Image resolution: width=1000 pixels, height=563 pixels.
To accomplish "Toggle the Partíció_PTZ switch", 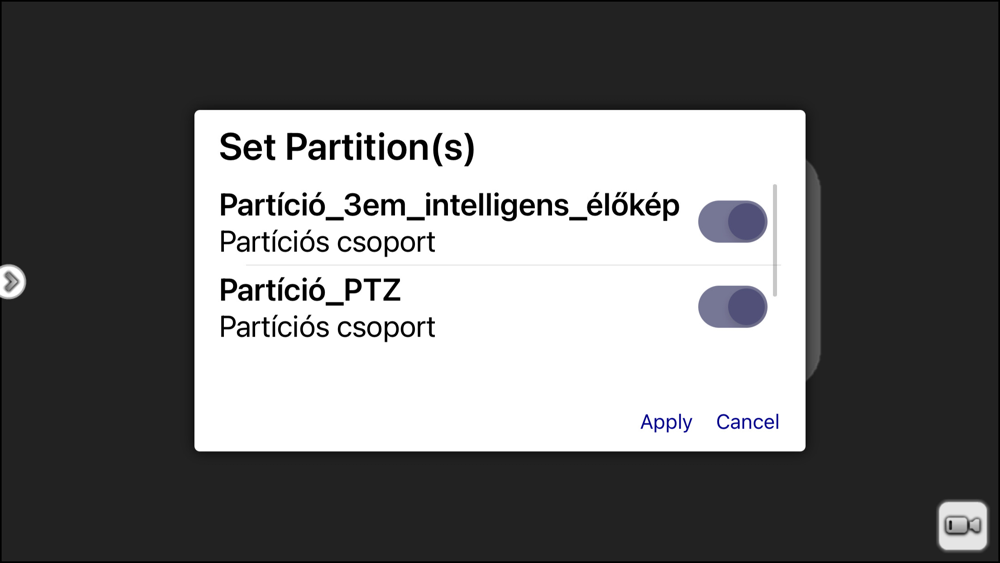I will pos(732,307).
